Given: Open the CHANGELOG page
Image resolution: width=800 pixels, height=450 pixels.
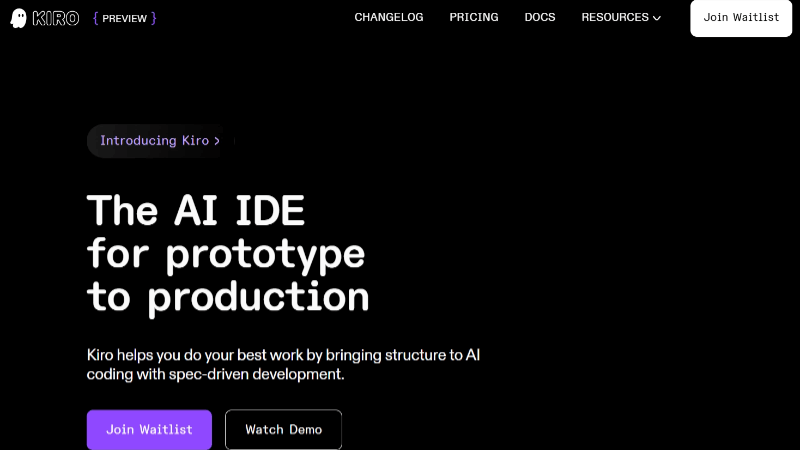Looking at the screenshot, I should [x=389, y=17].
